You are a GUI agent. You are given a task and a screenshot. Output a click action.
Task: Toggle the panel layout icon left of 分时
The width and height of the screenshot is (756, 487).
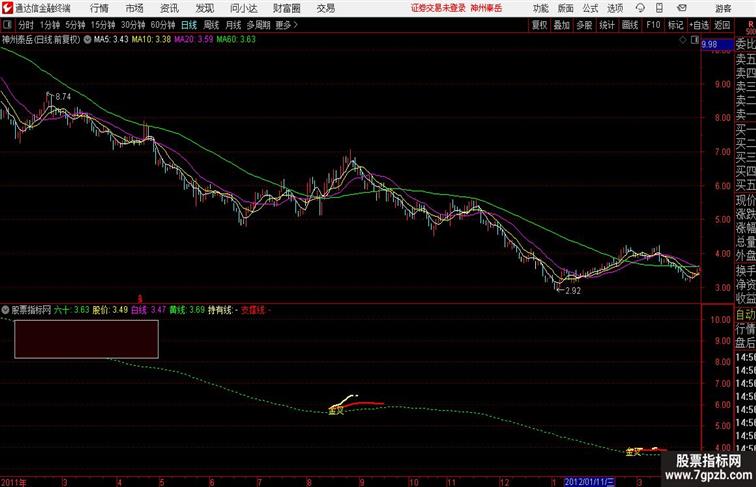(x=7, y=25)
